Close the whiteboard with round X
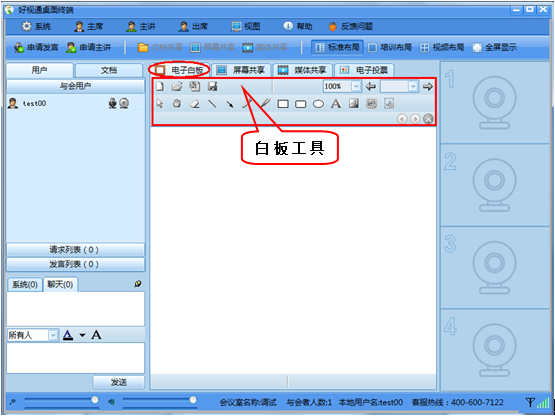The width and height of the screenshot is (555, 417). coord(428,119)
